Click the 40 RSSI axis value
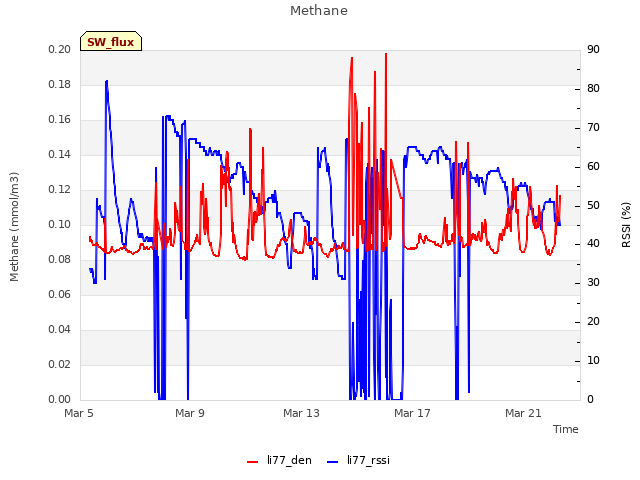 pos(593,244)
